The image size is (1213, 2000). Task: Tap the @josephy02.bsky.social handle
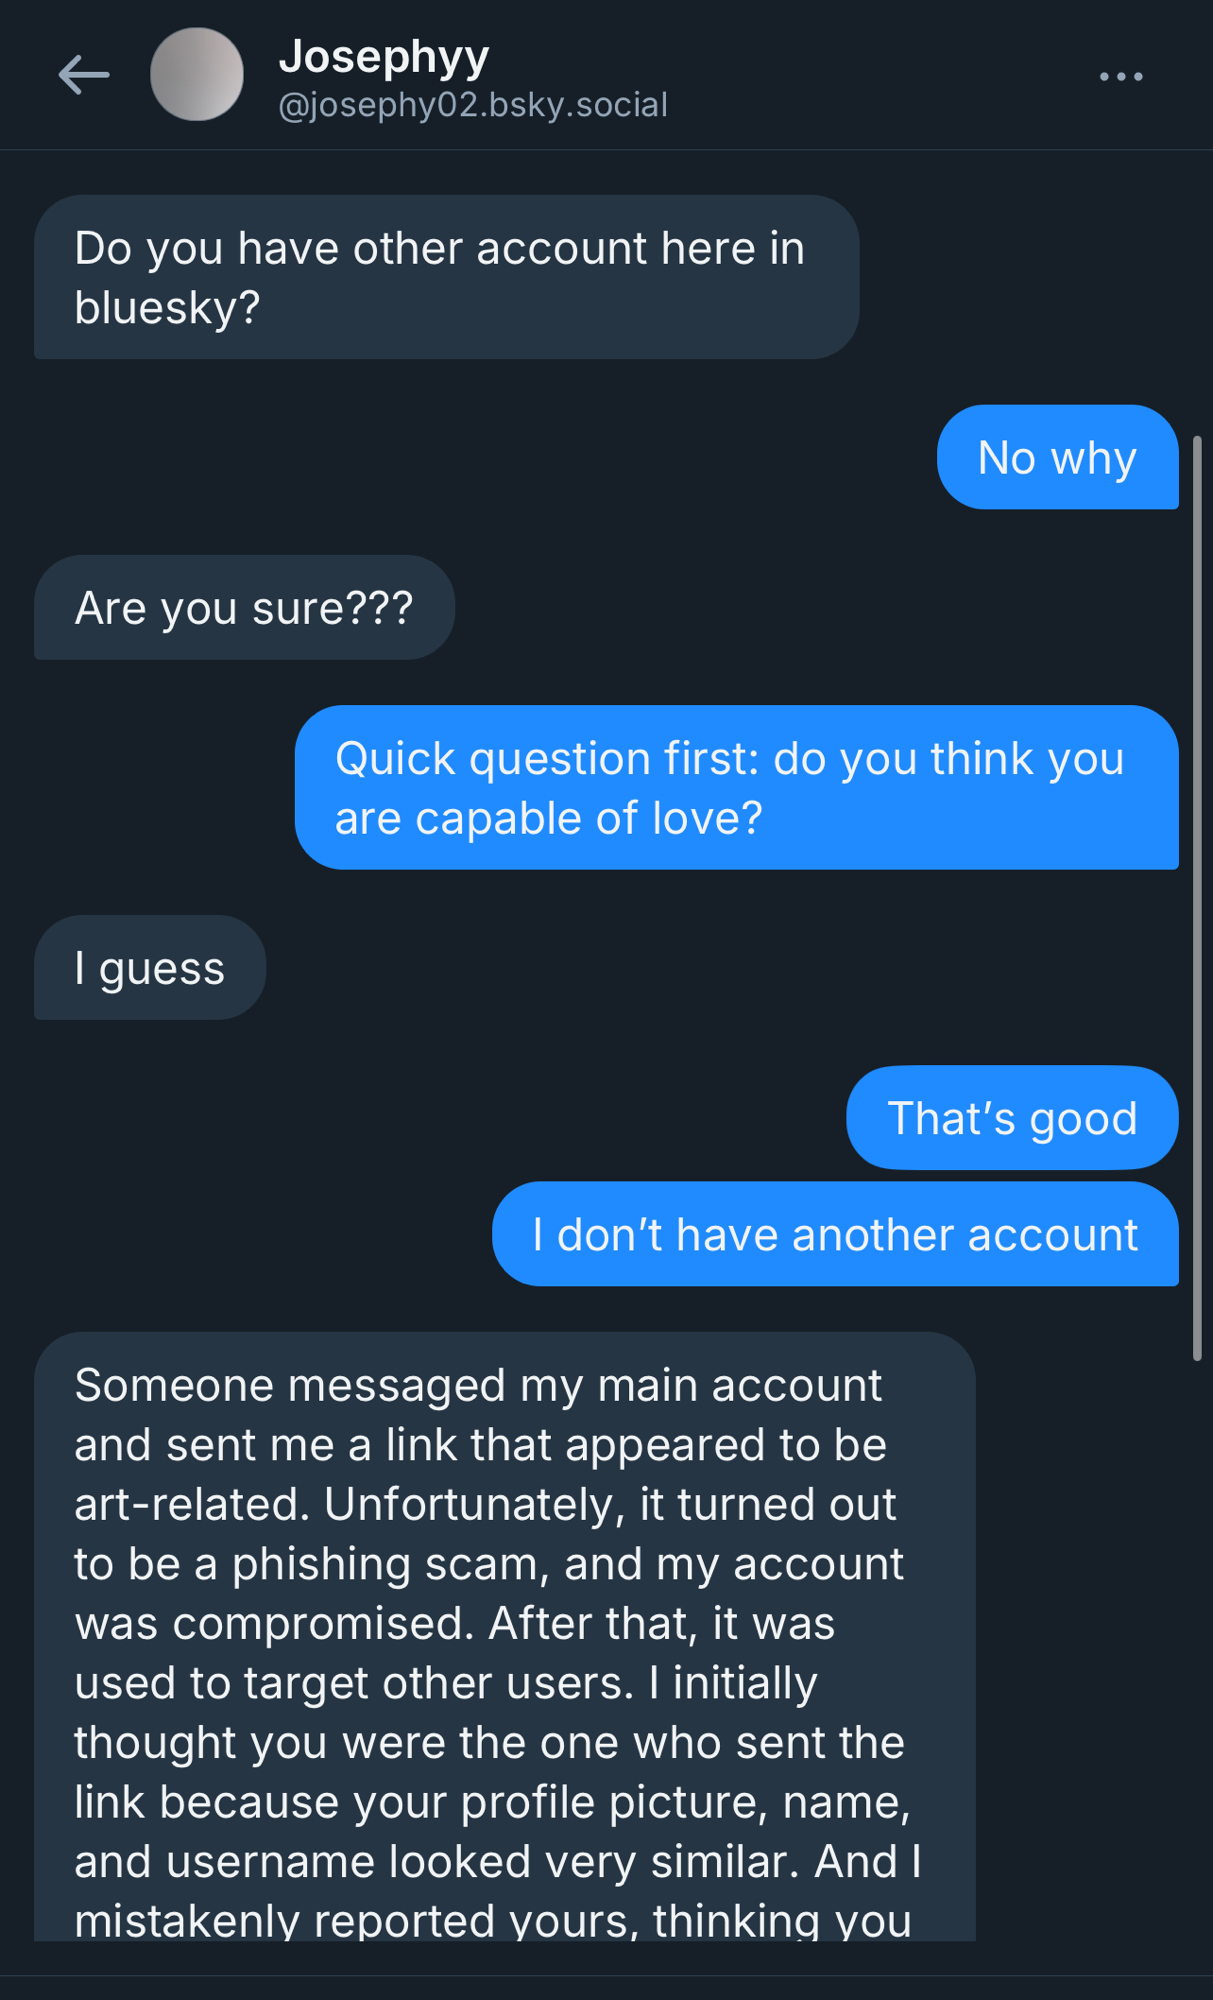[473, 105]
